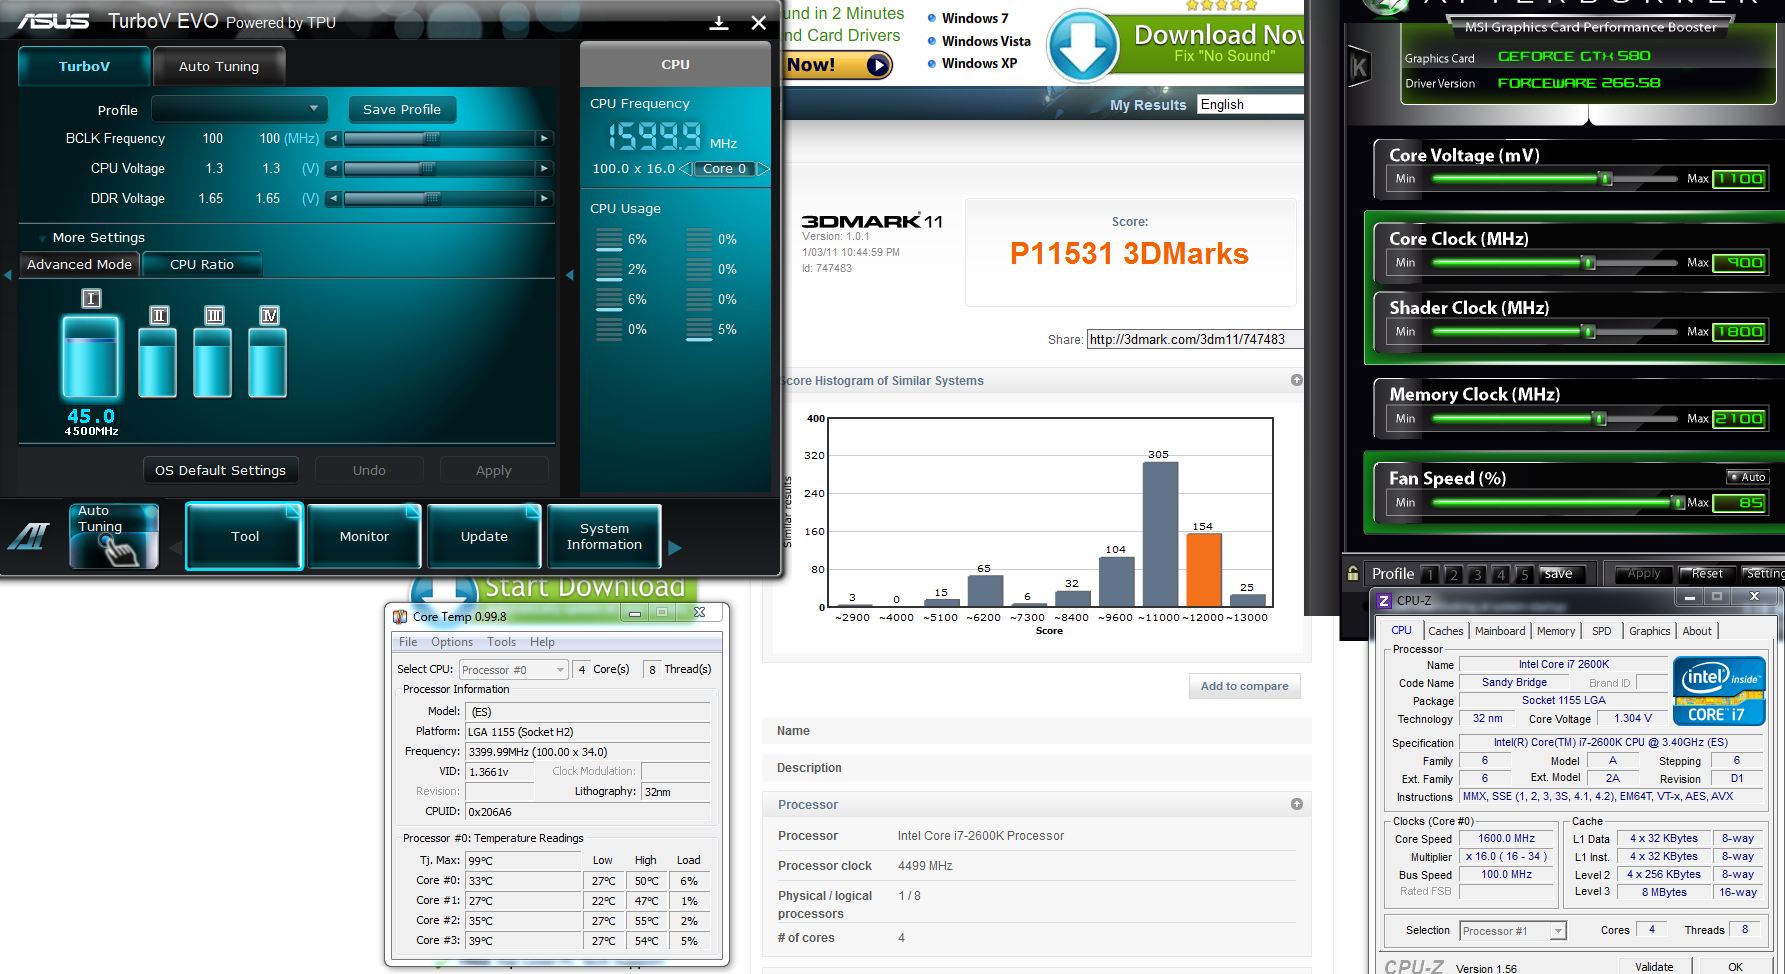Click BCLK Frequency increase arrow
Image resolution: width=1785 pixels, height=974 pixels.
pos(544,139)
